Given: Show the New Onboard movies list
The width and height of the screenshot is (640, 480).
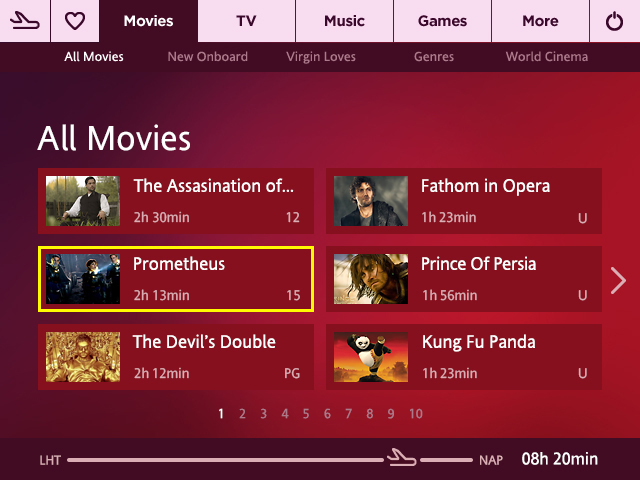Looking at the screenshot, I should [x=207, y=57].
